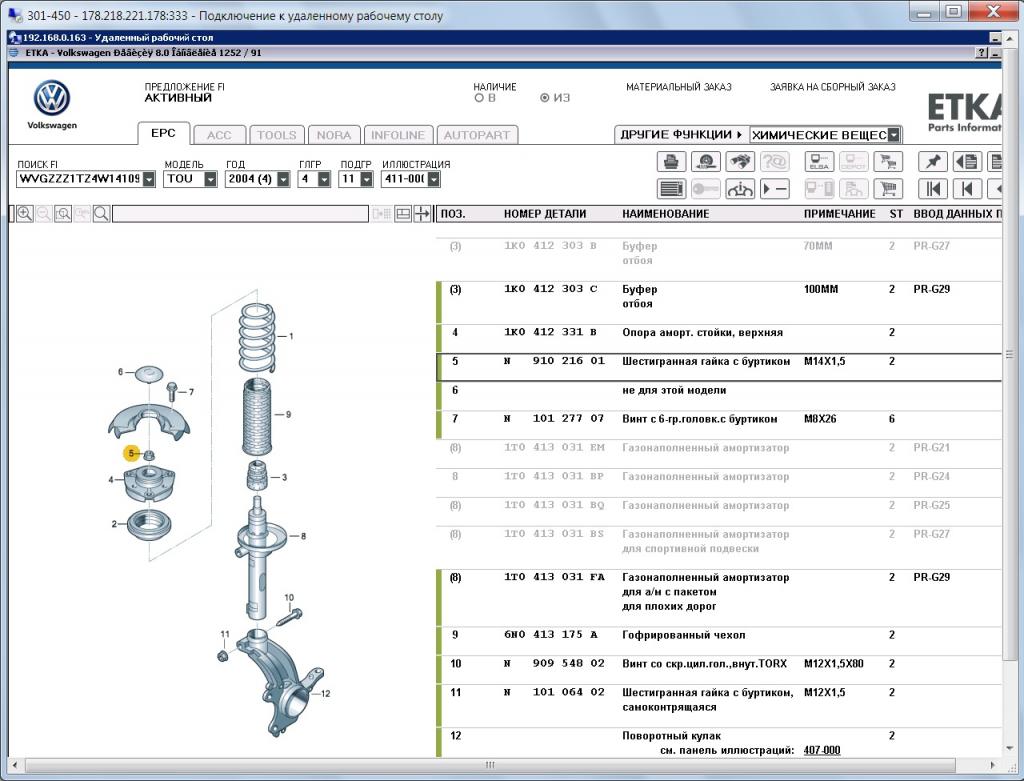Click ЗАЯВКА НА СБОРНЫЙ ЗАКАЗ label
Screen dimensions: 1024x781
coord(833,87)
